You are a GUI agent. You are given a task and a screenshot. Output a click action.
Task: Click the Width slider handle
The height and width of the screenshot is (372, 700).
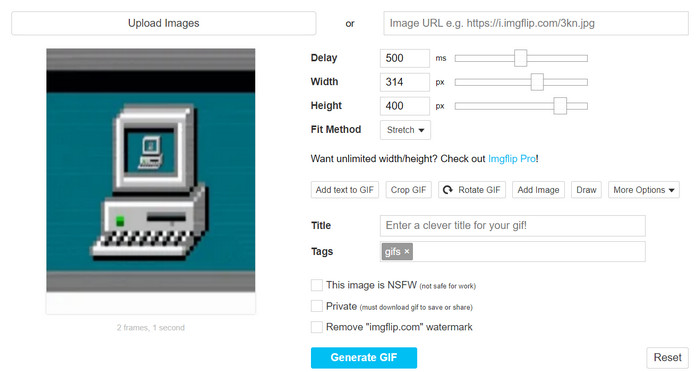click(x=537, y=82)
